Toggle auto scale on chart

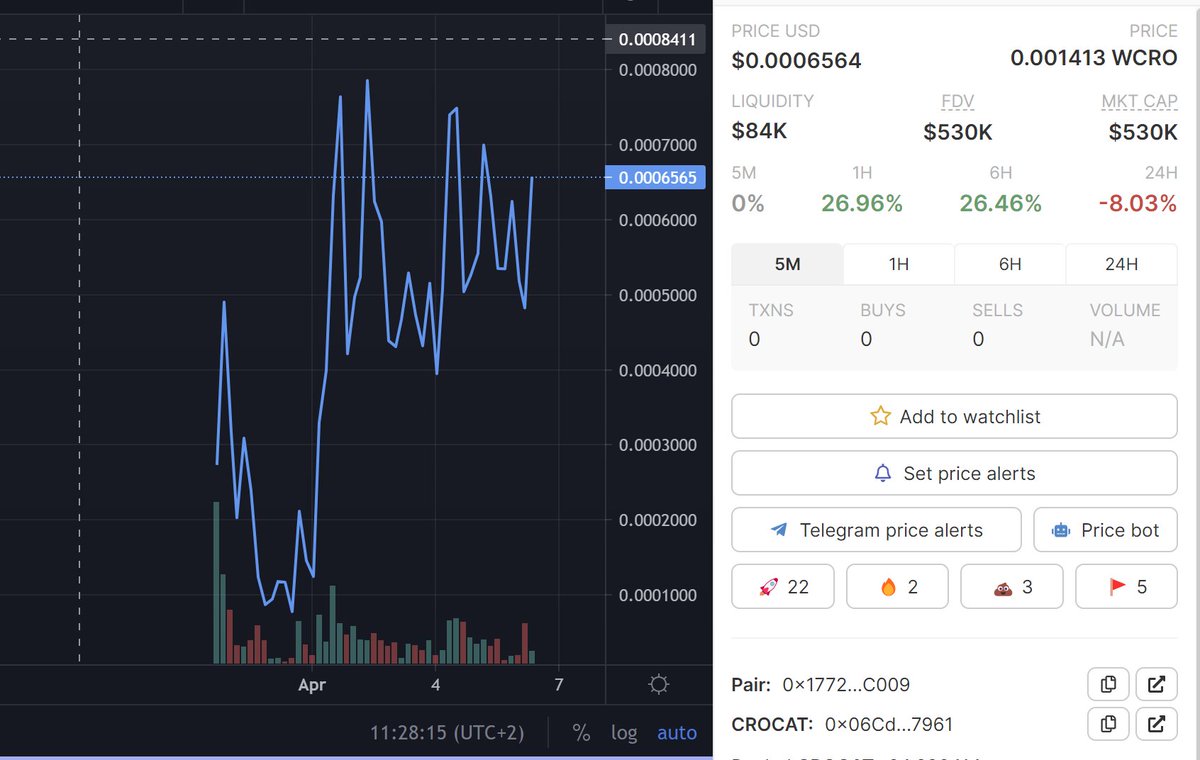click(x=677, y=733)
